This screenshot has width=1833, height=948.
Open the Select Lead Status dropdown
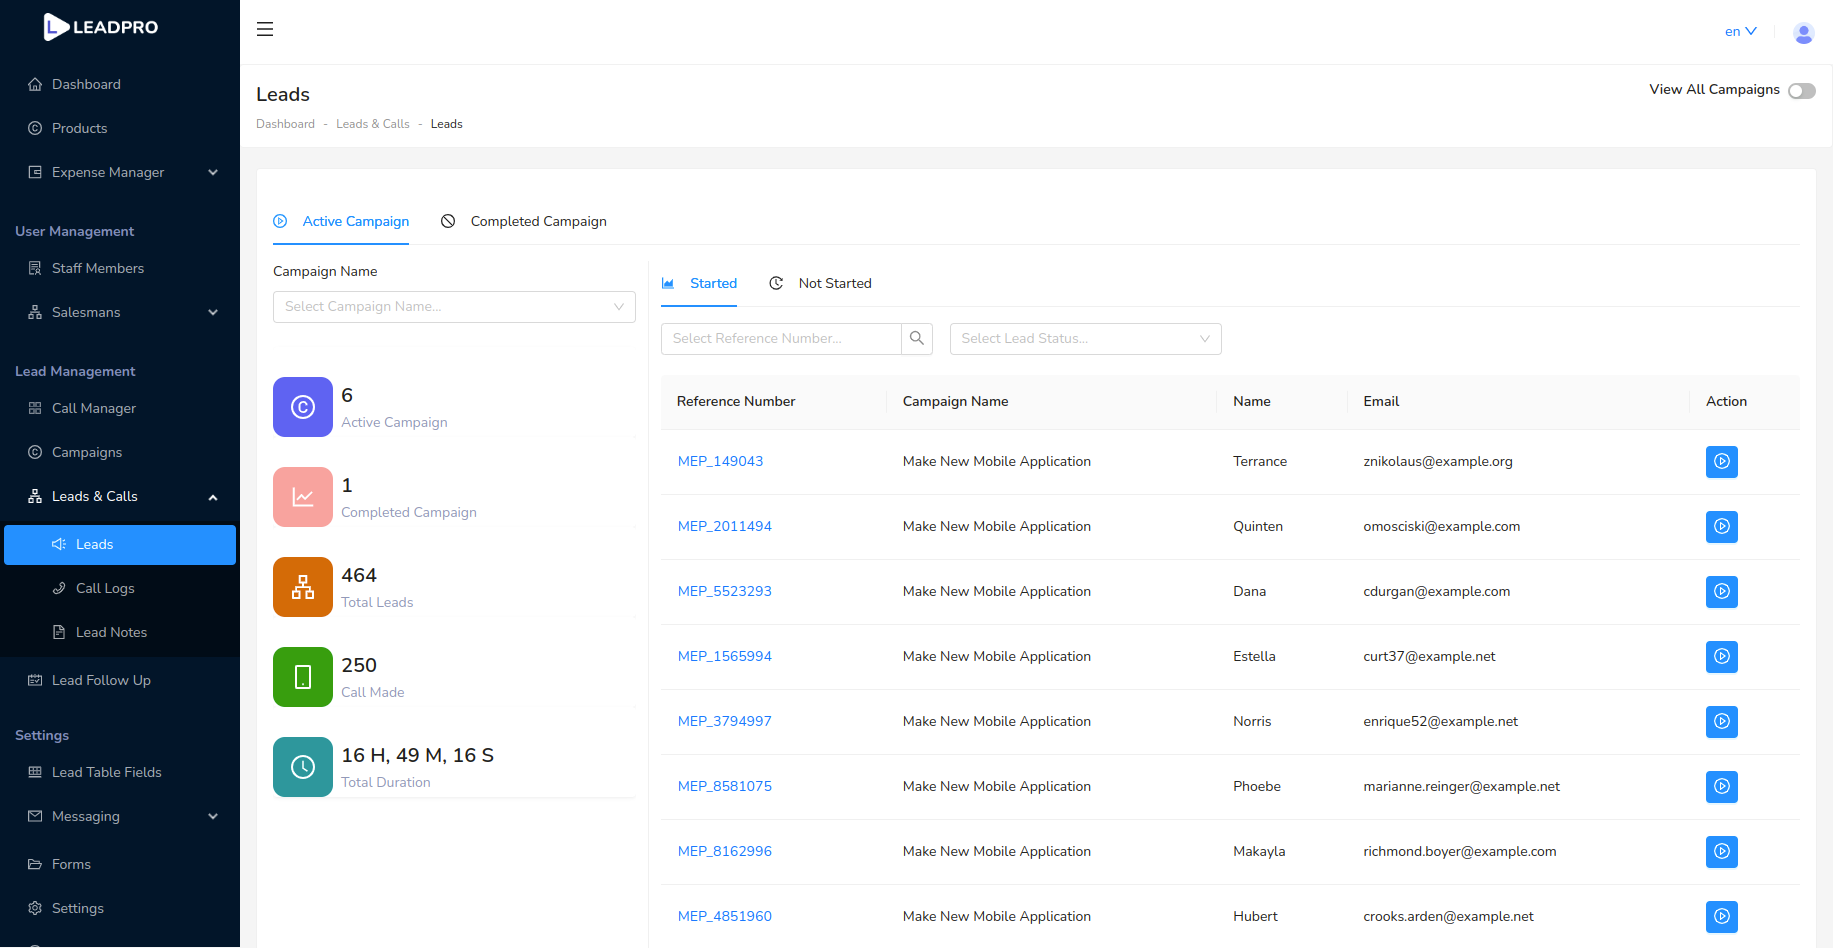point(1085,339)
